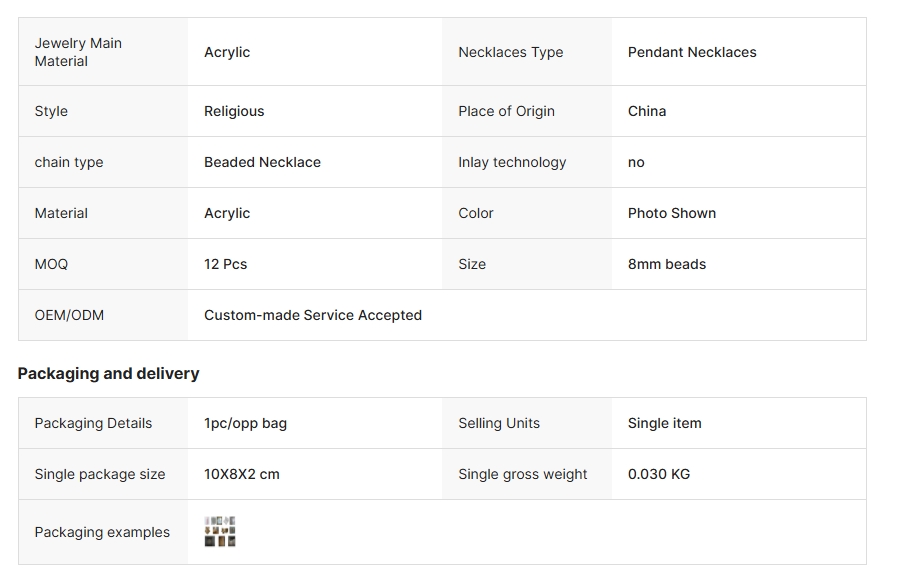Viewport: 913px width, 576px height.
Task: Click the 'Single gross weight' label
Action: pyautogui.click(x=523, y=474)
